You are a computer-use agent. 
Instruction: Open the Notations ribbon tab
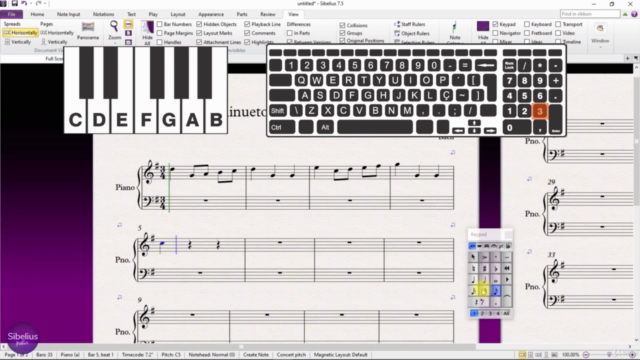coord(103,14)
